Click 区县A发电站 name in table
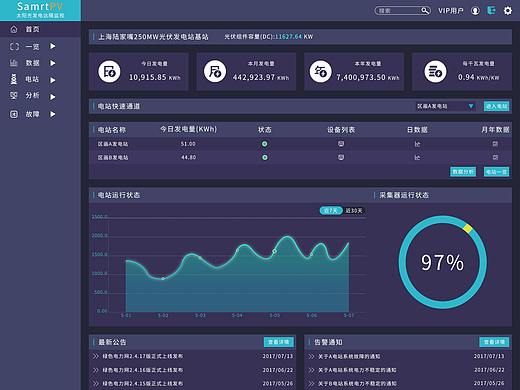 tap(113, 144)
